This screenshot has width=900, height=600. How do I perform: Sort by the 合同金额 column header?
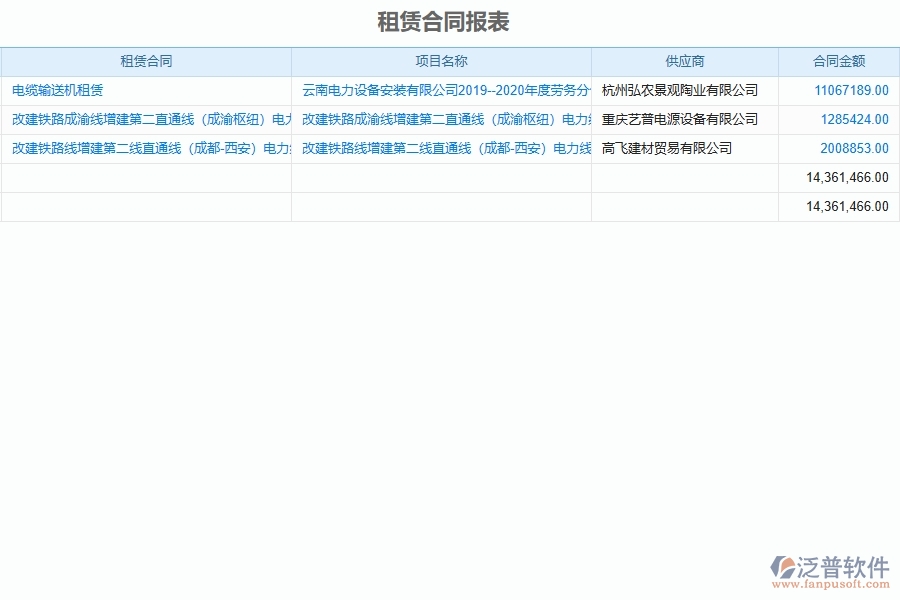[838, 61]
